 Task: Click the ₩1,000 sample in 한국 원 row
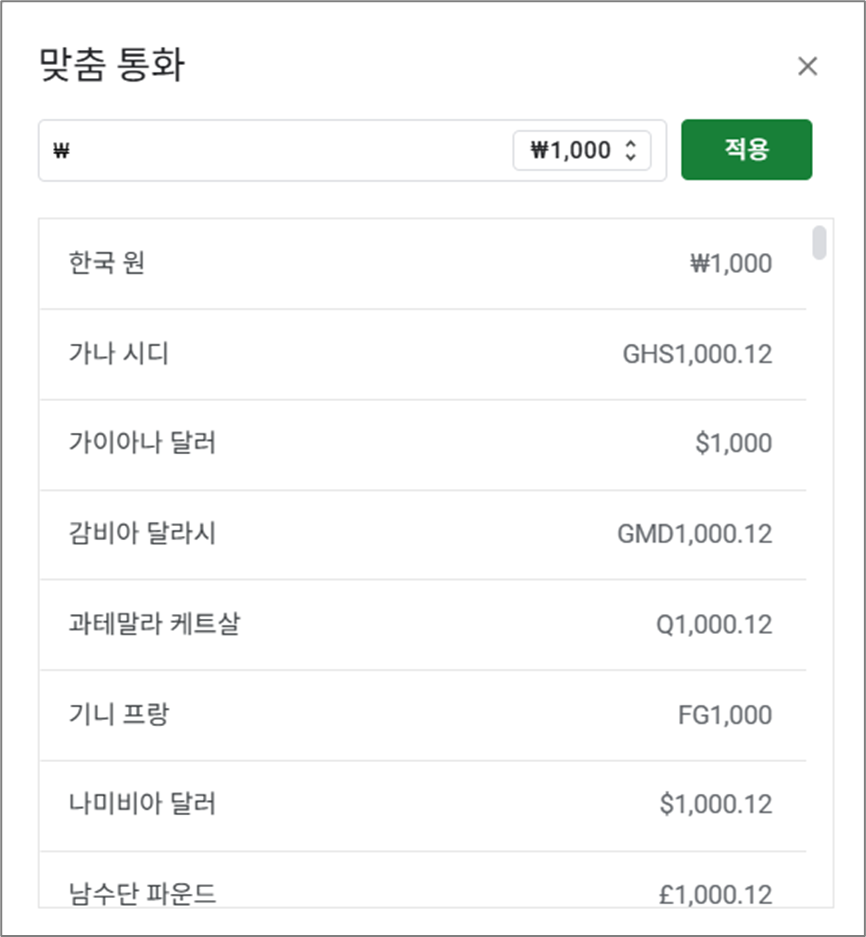coord(731,264)
